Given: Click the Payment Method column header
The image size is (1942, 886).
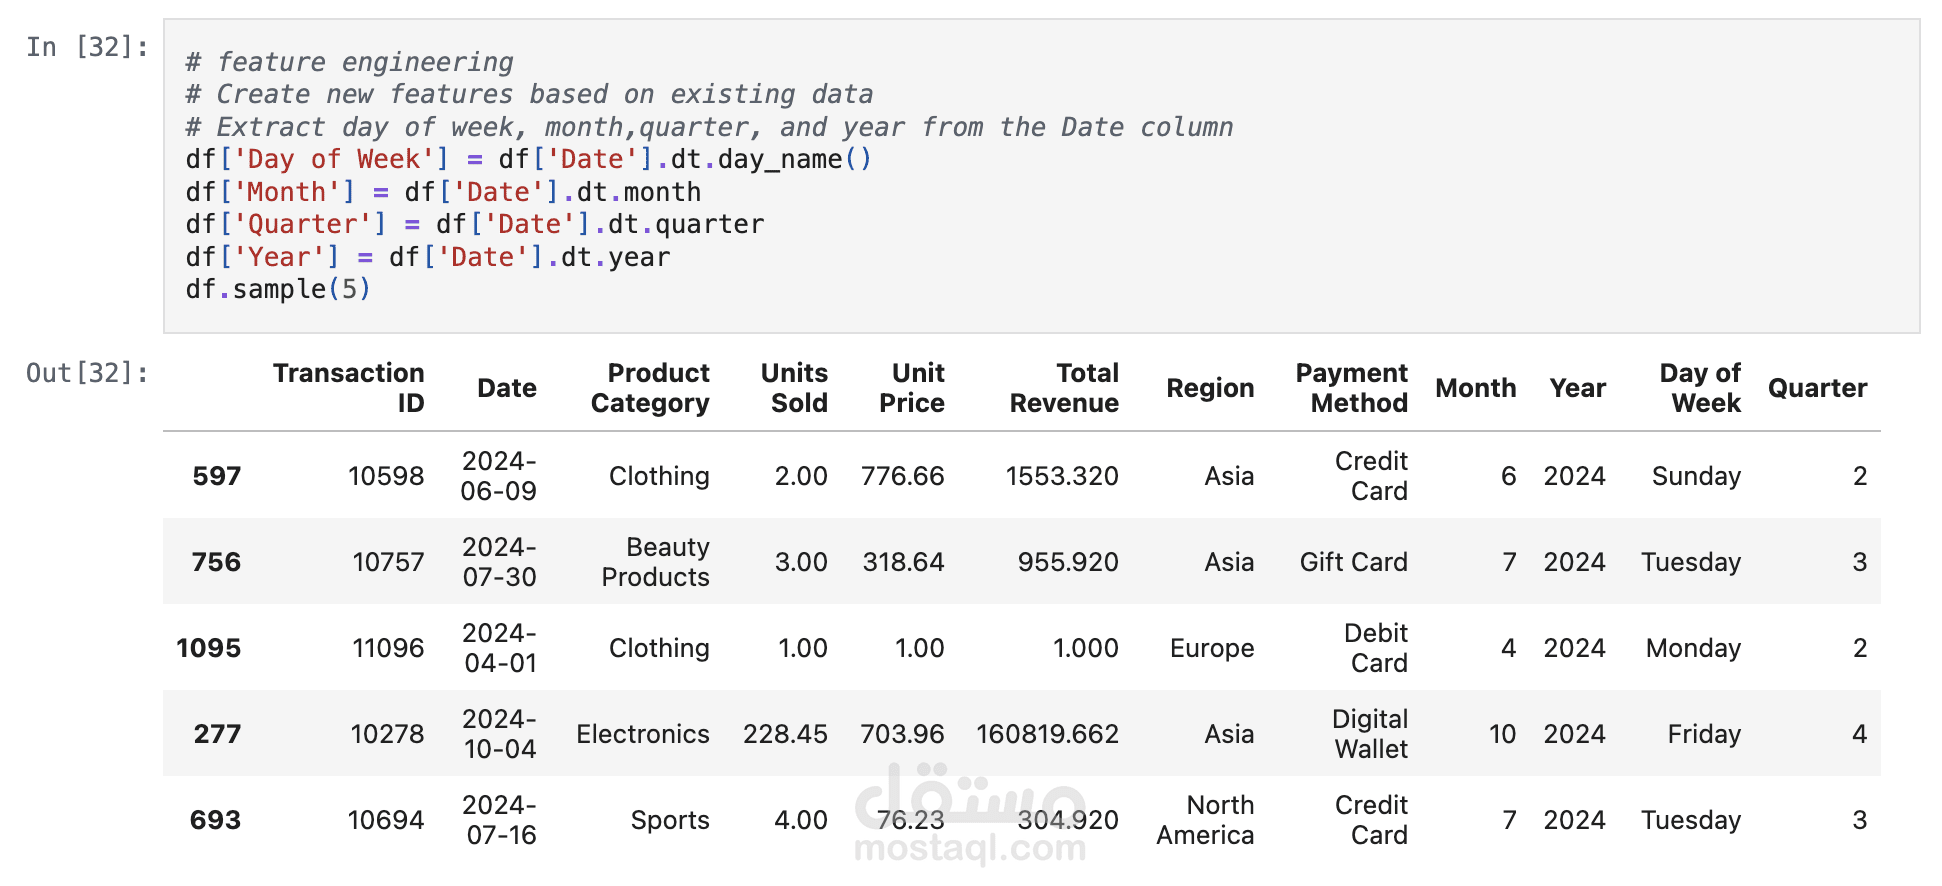Looking at the screenshot, I should (1351, 388).
